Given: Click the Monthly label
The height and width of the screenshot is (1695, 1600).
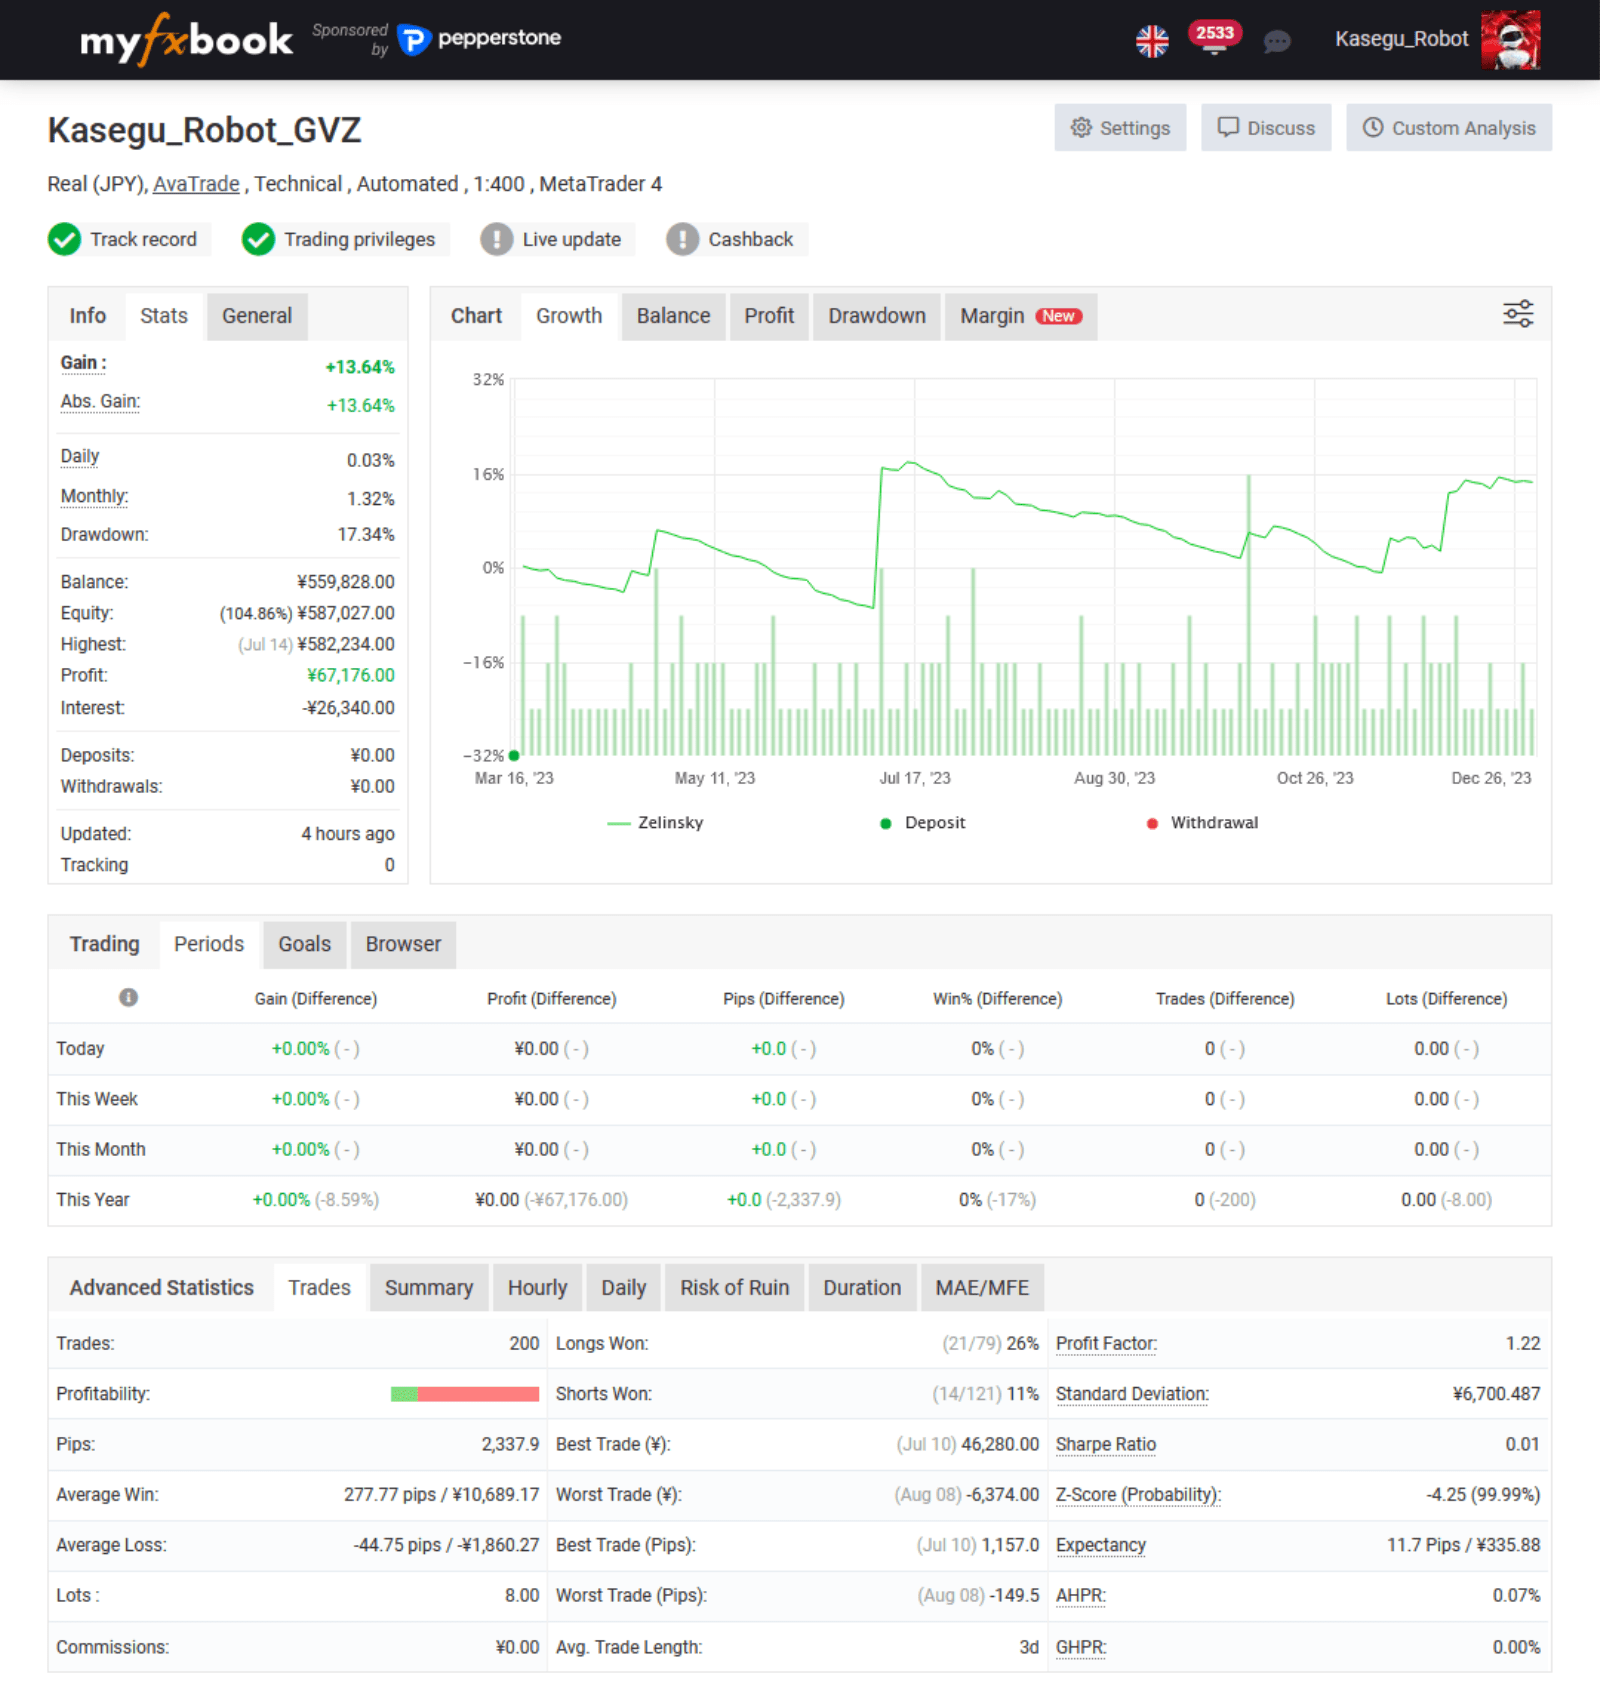Looking at the screenshot, I should 94,497.
